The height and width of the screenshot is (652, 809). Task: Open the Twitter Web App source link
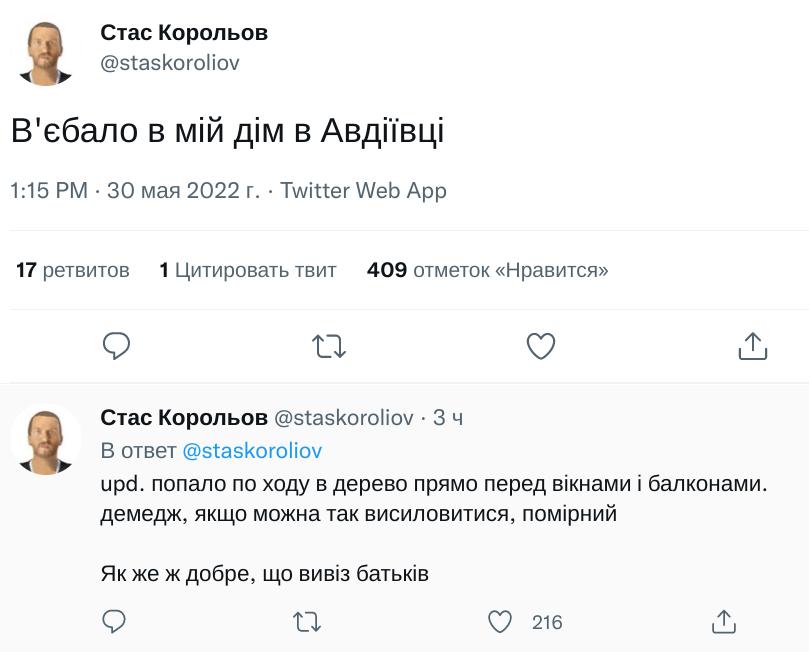tap(363, 190)
